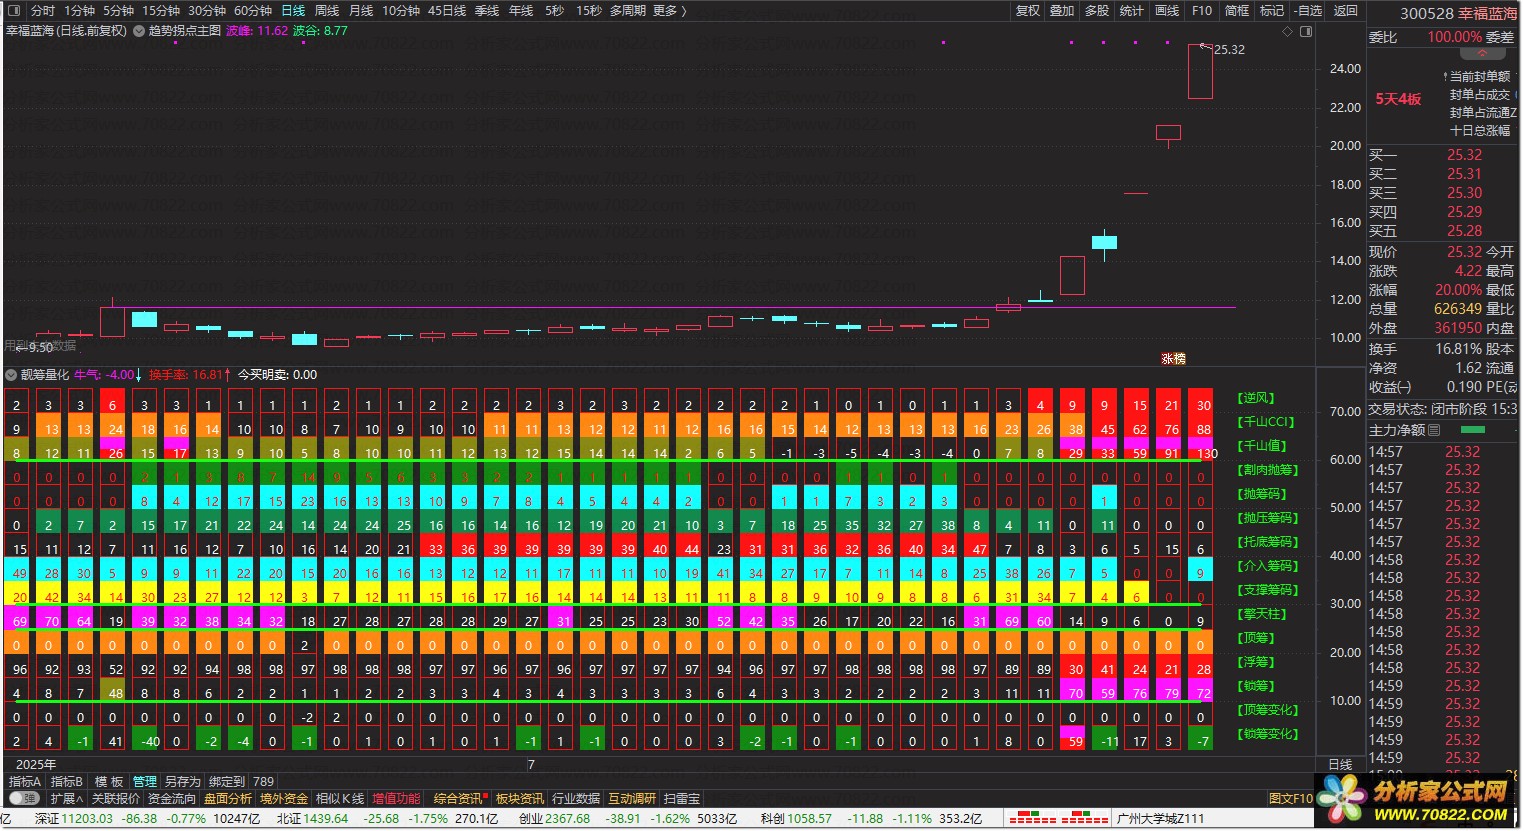1524x831 pixels.
Task: Open 境外资金 tab
Action: pos(284,799)
